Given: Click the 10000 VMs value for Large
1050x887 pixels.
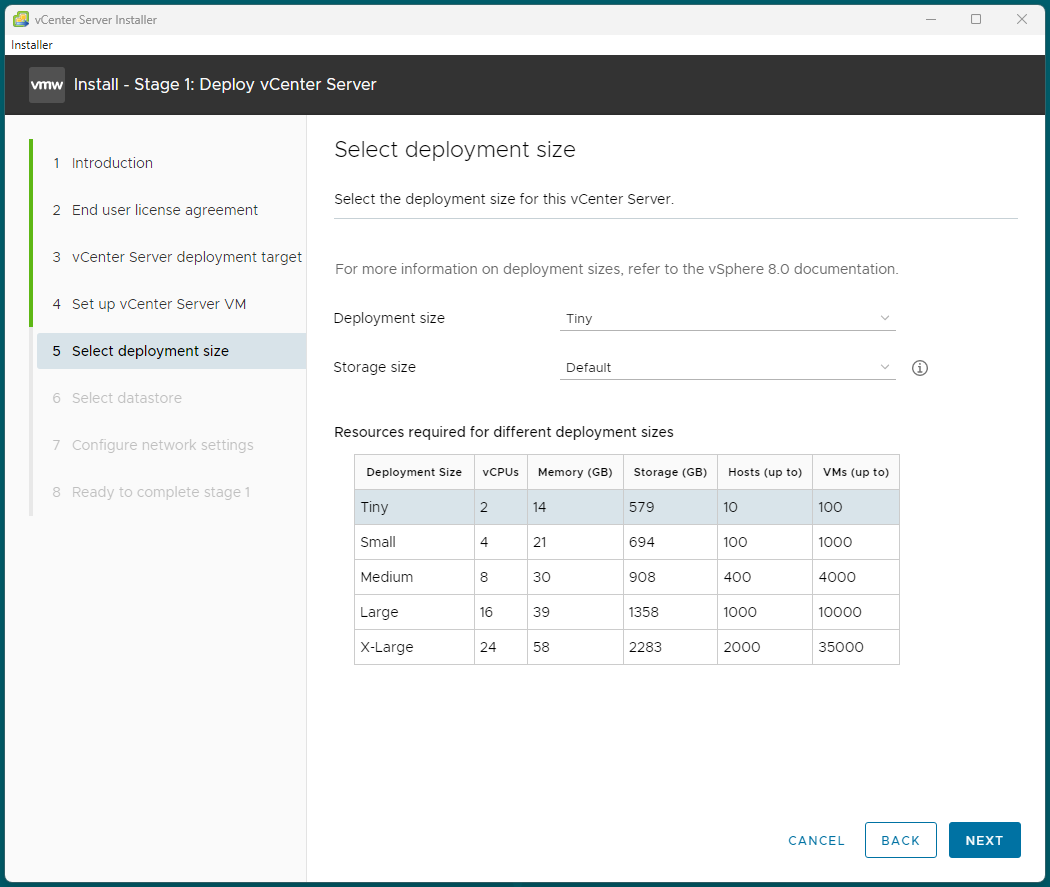Looking at the screenshot, I should (840, 612).
